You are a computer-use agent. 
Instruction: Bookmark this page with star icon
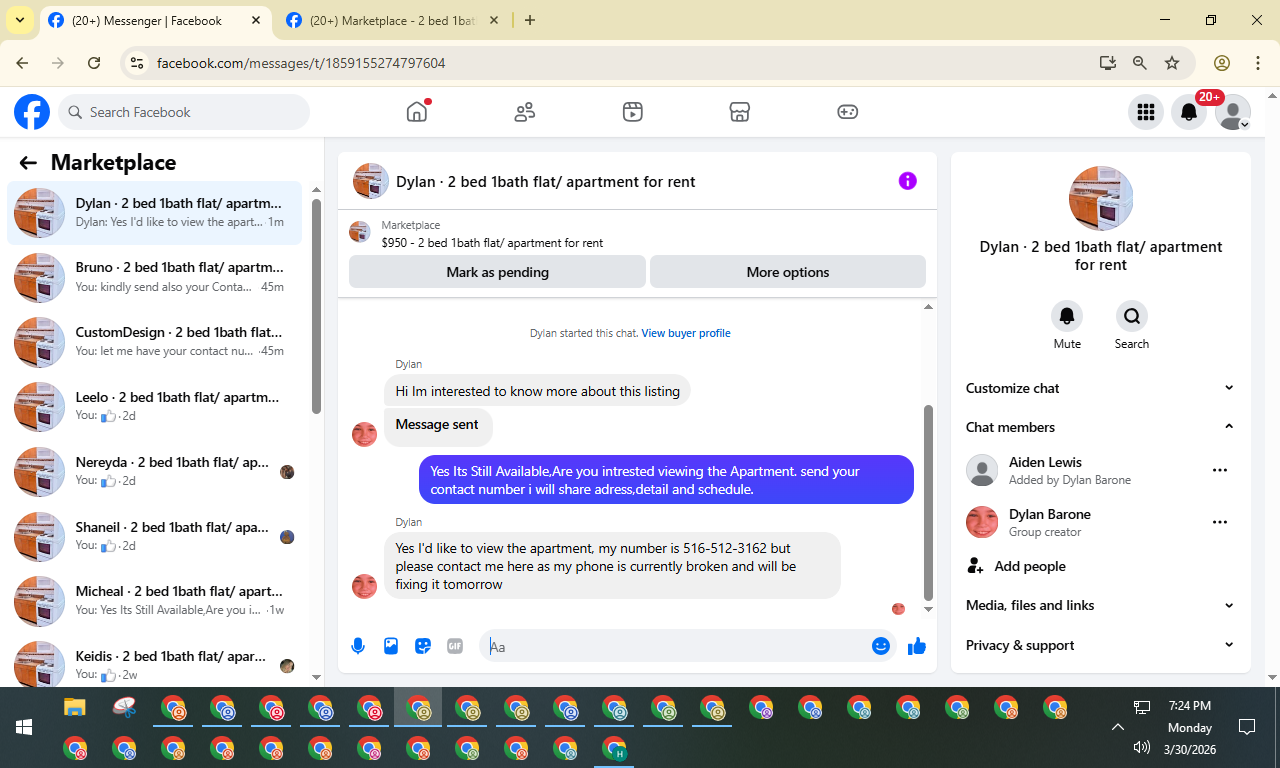[x=1172, y=63]
